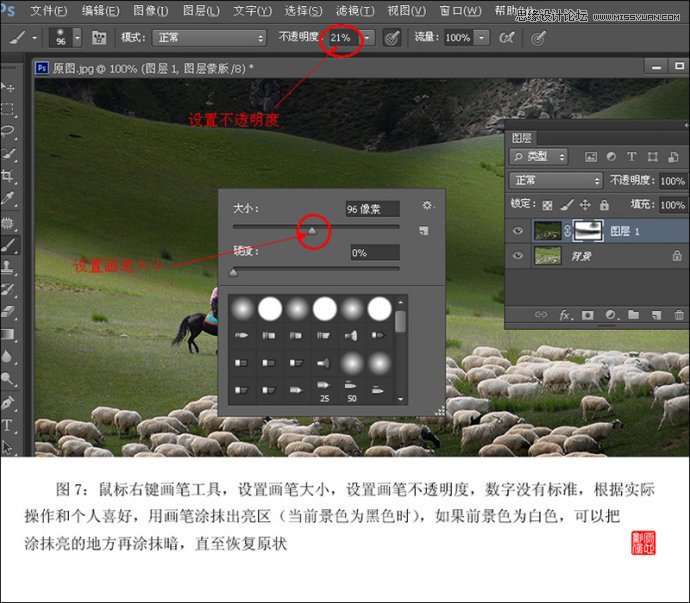Toggle pressure for size at options bar end

click(538, 38)
